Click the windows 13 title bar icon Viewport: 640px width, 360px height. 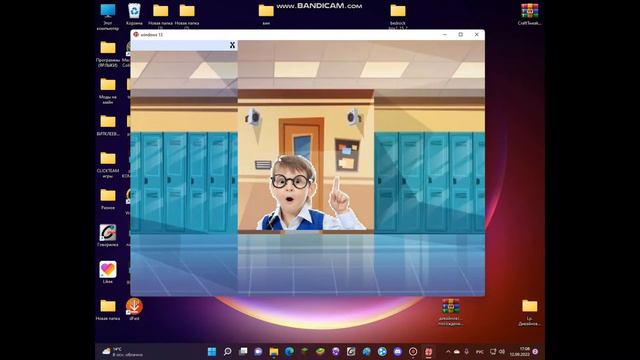136,35
